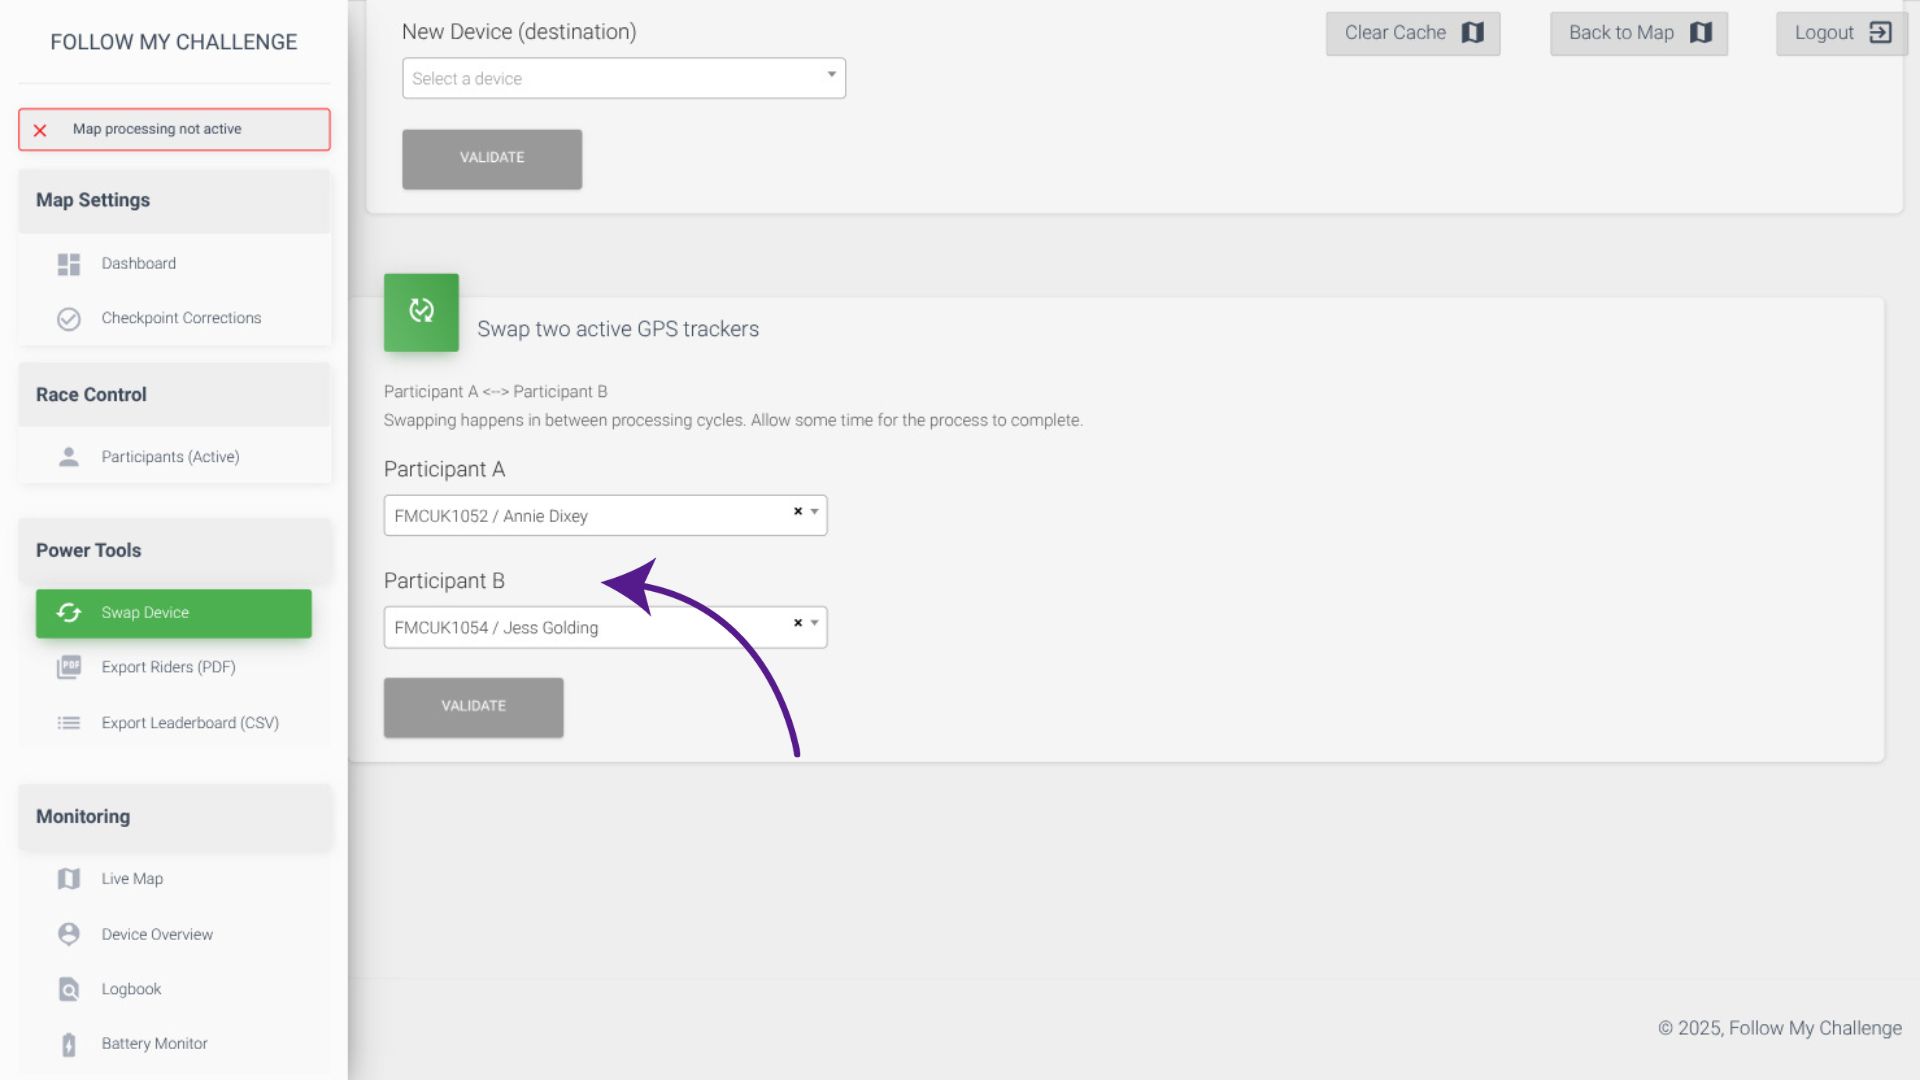The image size is (1920, 1080).
Task: Open Device Overview menu item
Action: click(x=157, y=934)
